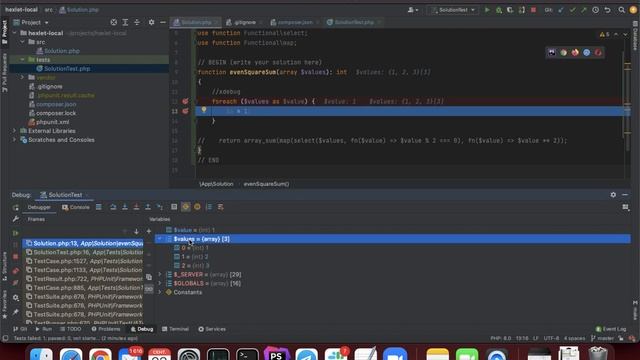Stop debugging from the debug sidebar

click(x=16, y=257)
